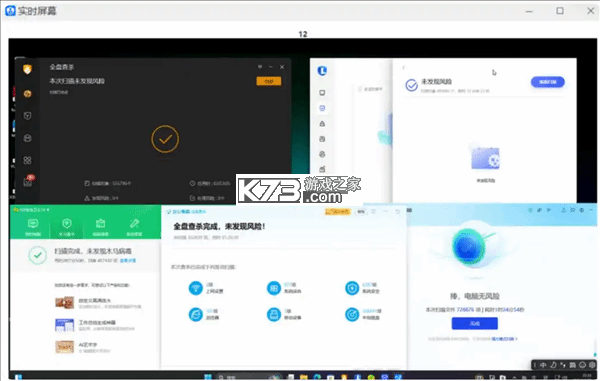Open the four-squares apps icon in dark sidebar
600x381 pixels.
[x=27, y=160]
